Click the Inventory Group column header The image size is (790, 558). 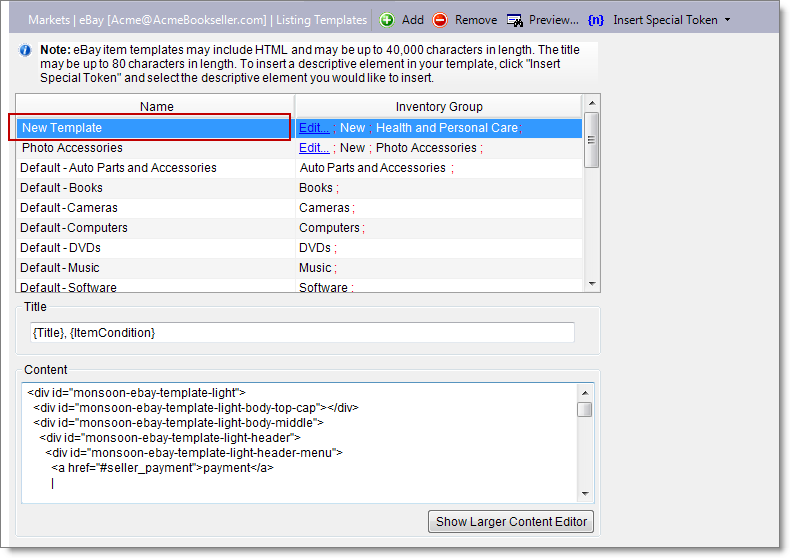click(439, 106)
